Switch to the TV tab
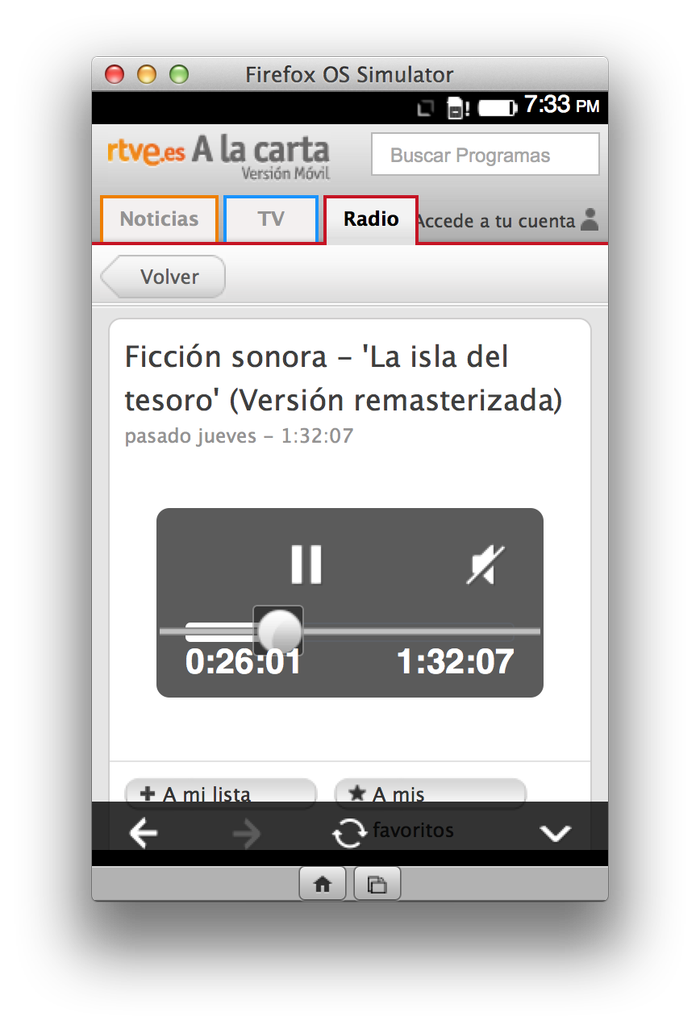This screenshot has width=700, height=1029. tap(271, 219)
